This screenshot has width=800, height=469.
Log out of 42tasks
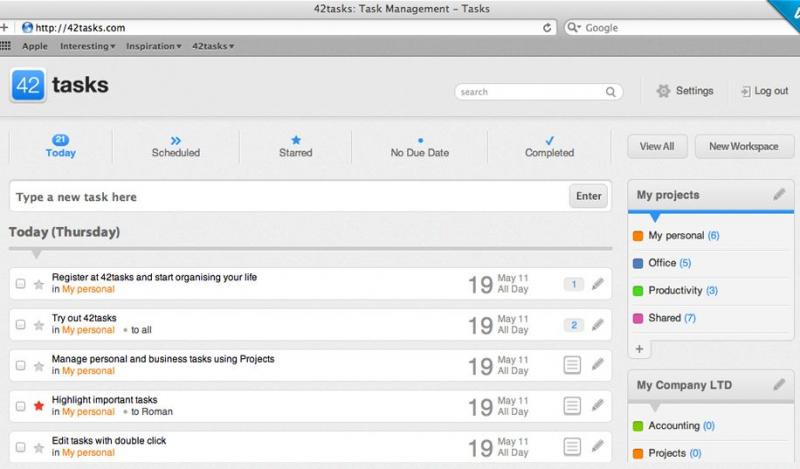pyautogui.click(x=764, y=91)
